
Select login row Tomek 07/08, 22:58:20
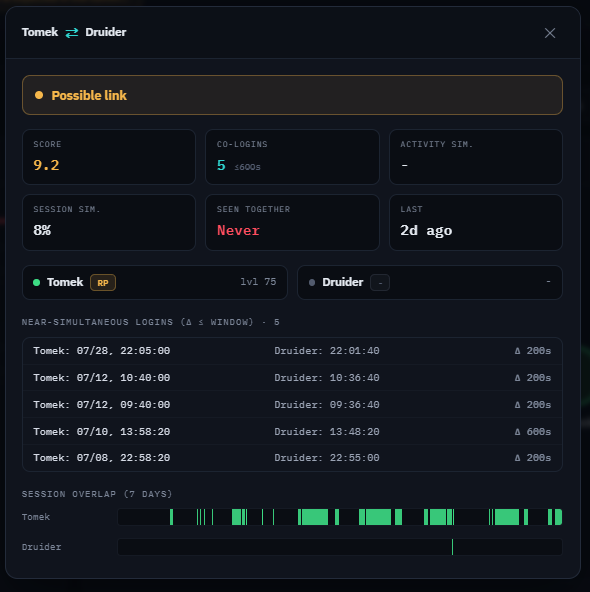292,458
